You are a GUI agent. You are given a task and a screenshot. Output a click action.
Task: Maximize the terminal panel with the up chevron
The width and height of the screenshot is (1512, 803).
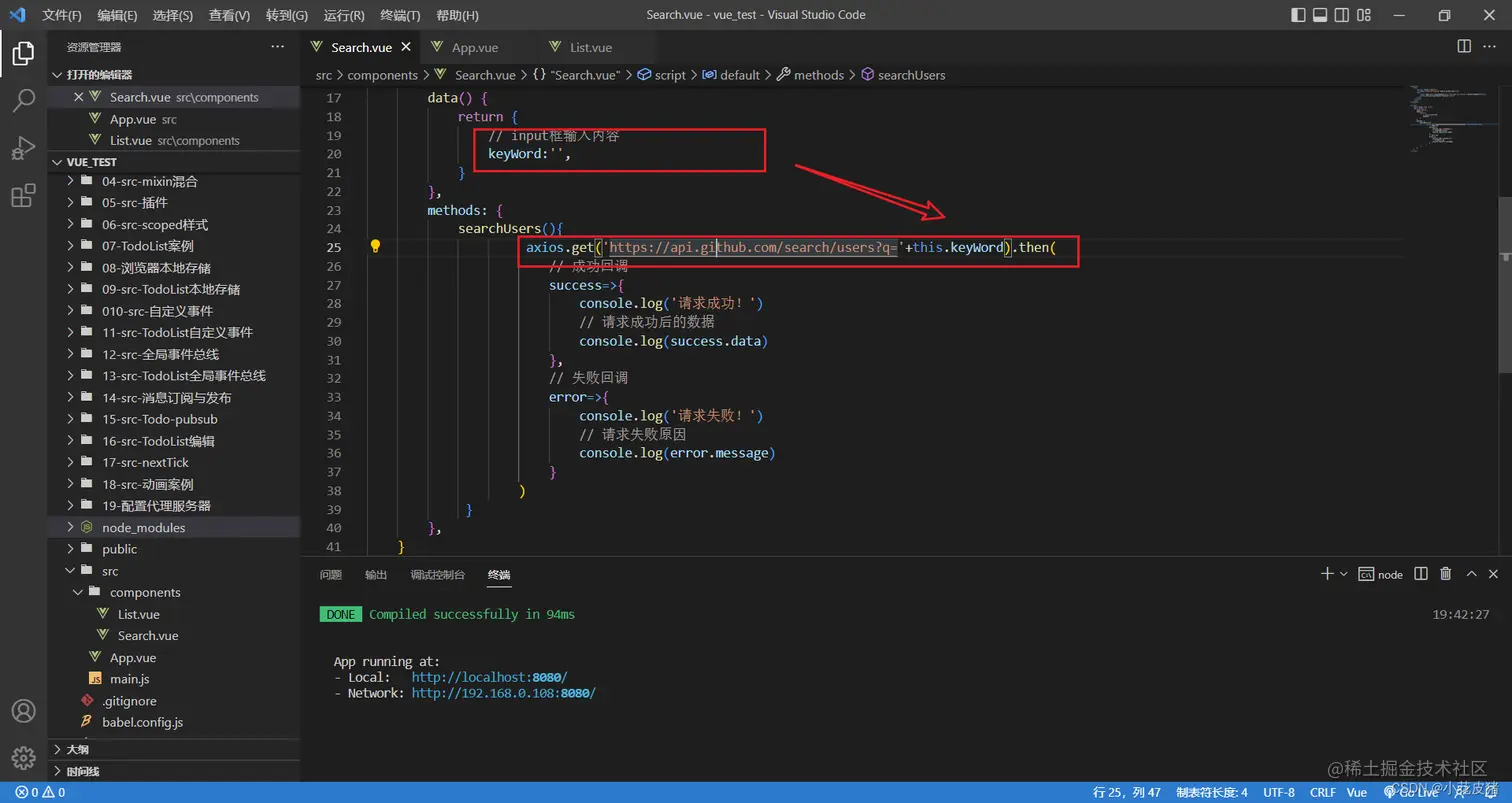click(1471, 574)
